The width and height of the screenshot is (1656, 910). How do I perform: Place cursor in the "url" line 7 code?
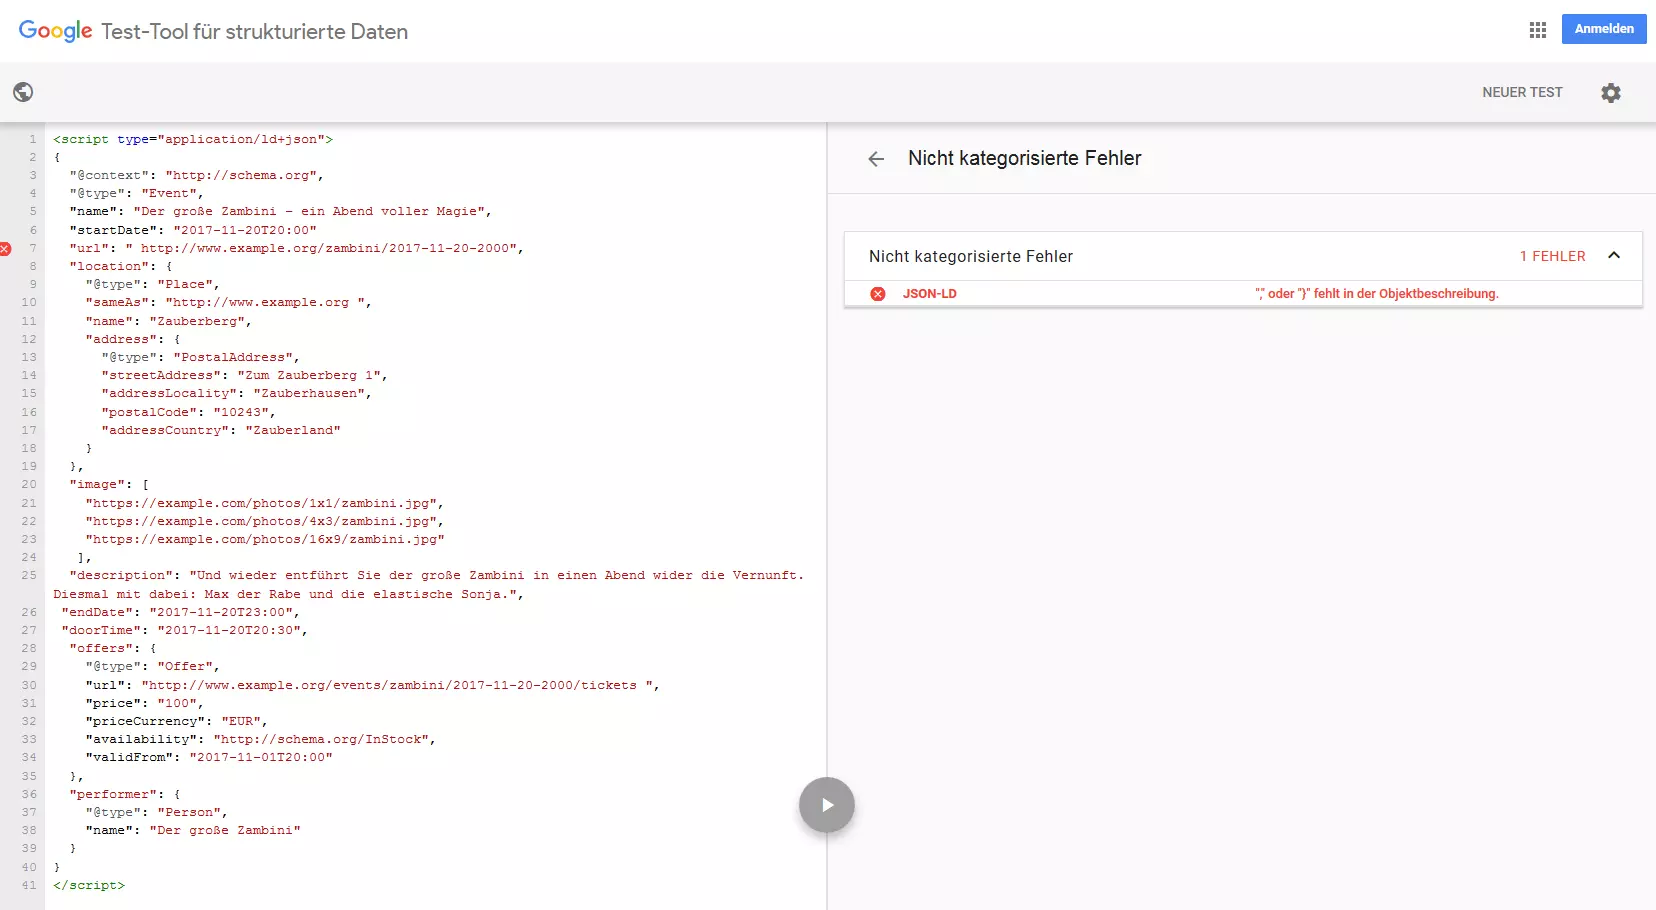tap(300, 248)
